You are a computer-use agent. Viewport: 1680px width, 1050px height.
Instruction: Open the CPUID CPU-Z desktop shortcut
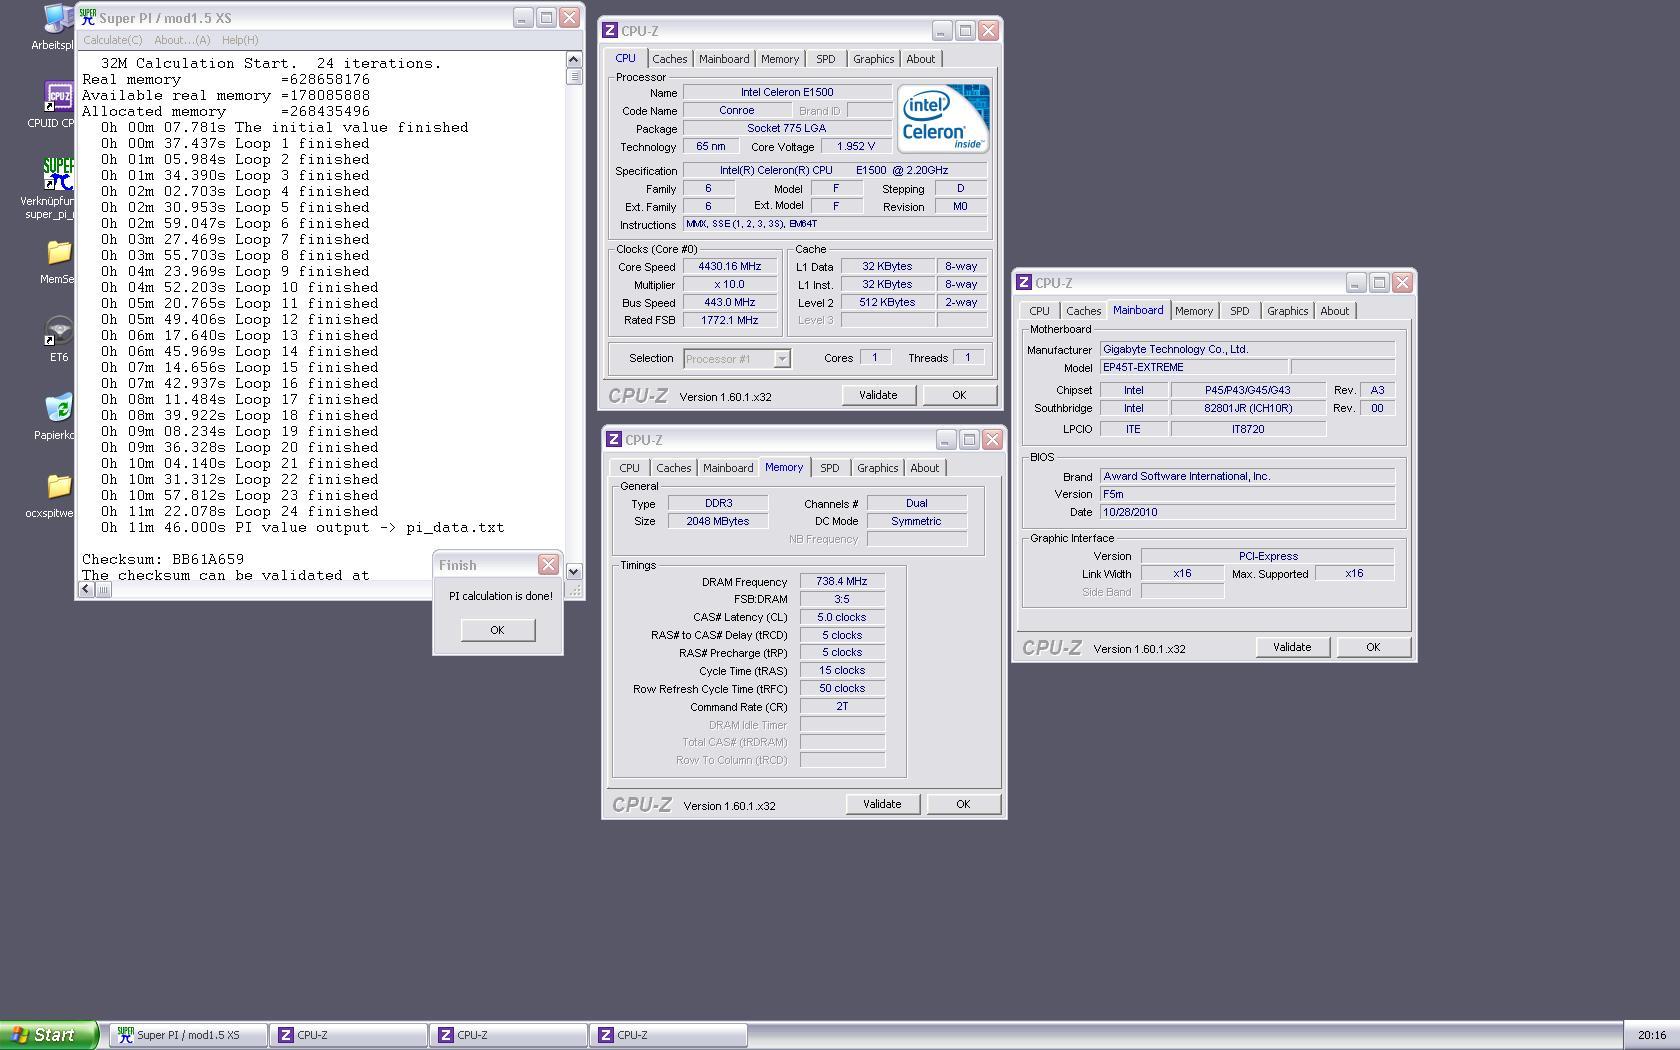click(x=56, y=104)
